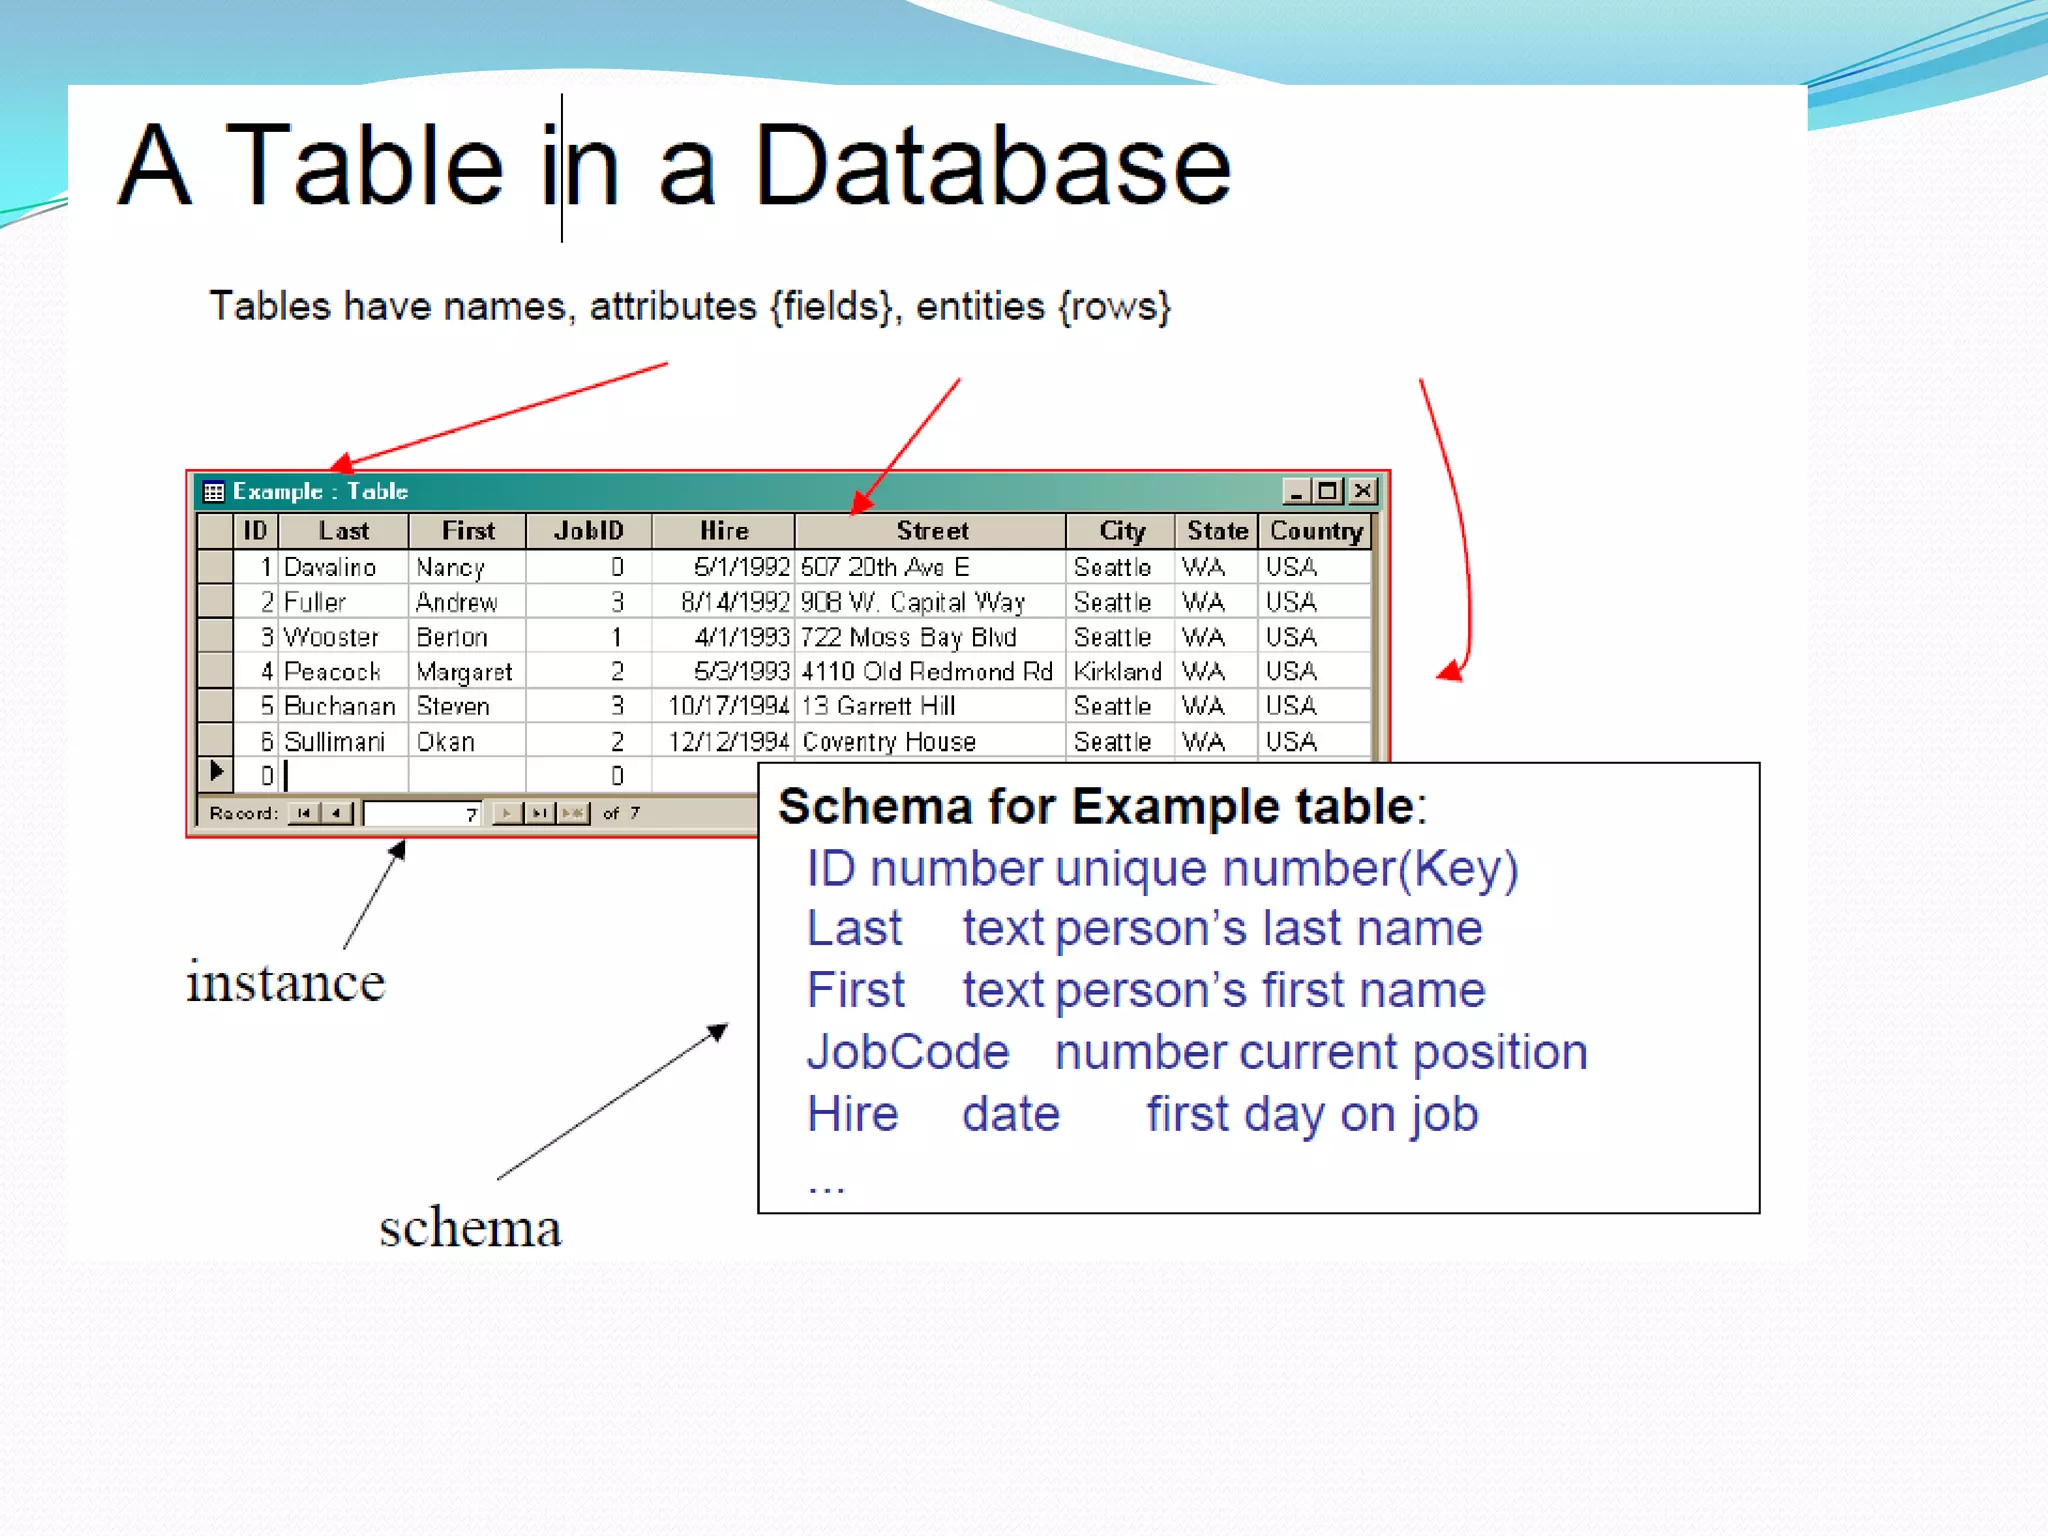This screenshot has height=1536, width=2048.
Task: Select the Street column header
Action: tap(931, 531)
